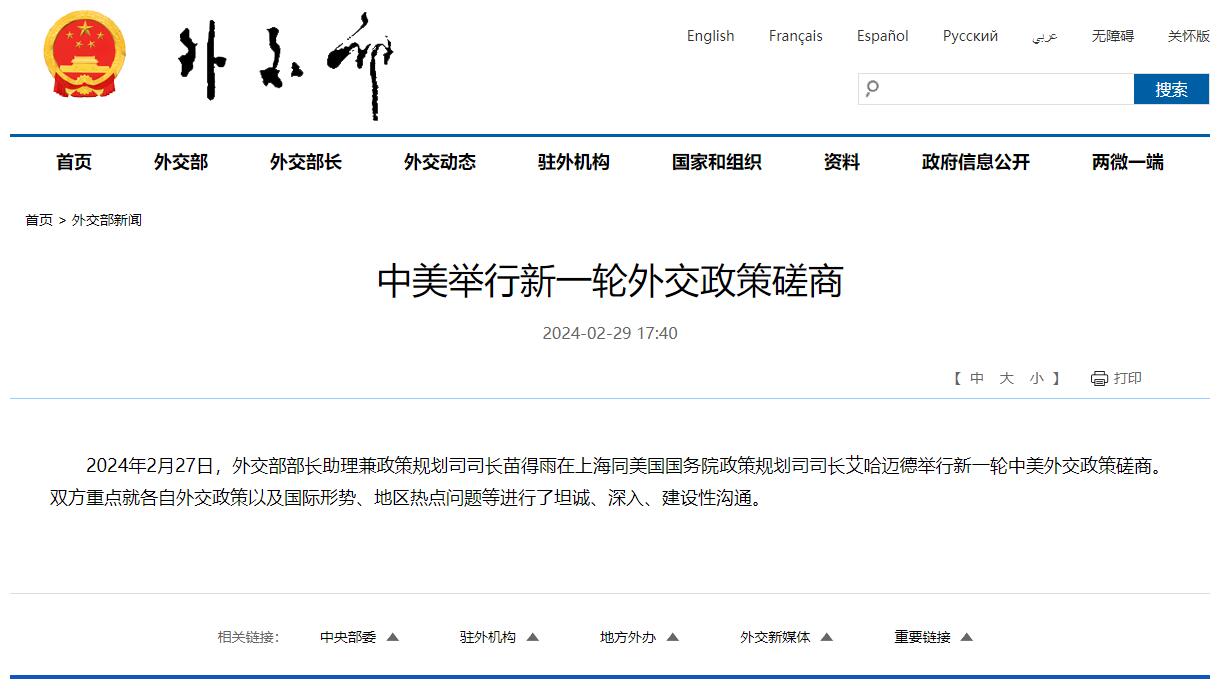Open the 外交动态 navigation menu
The width and height of the screenshot is (1221, 691).
[x=439, y=162]
